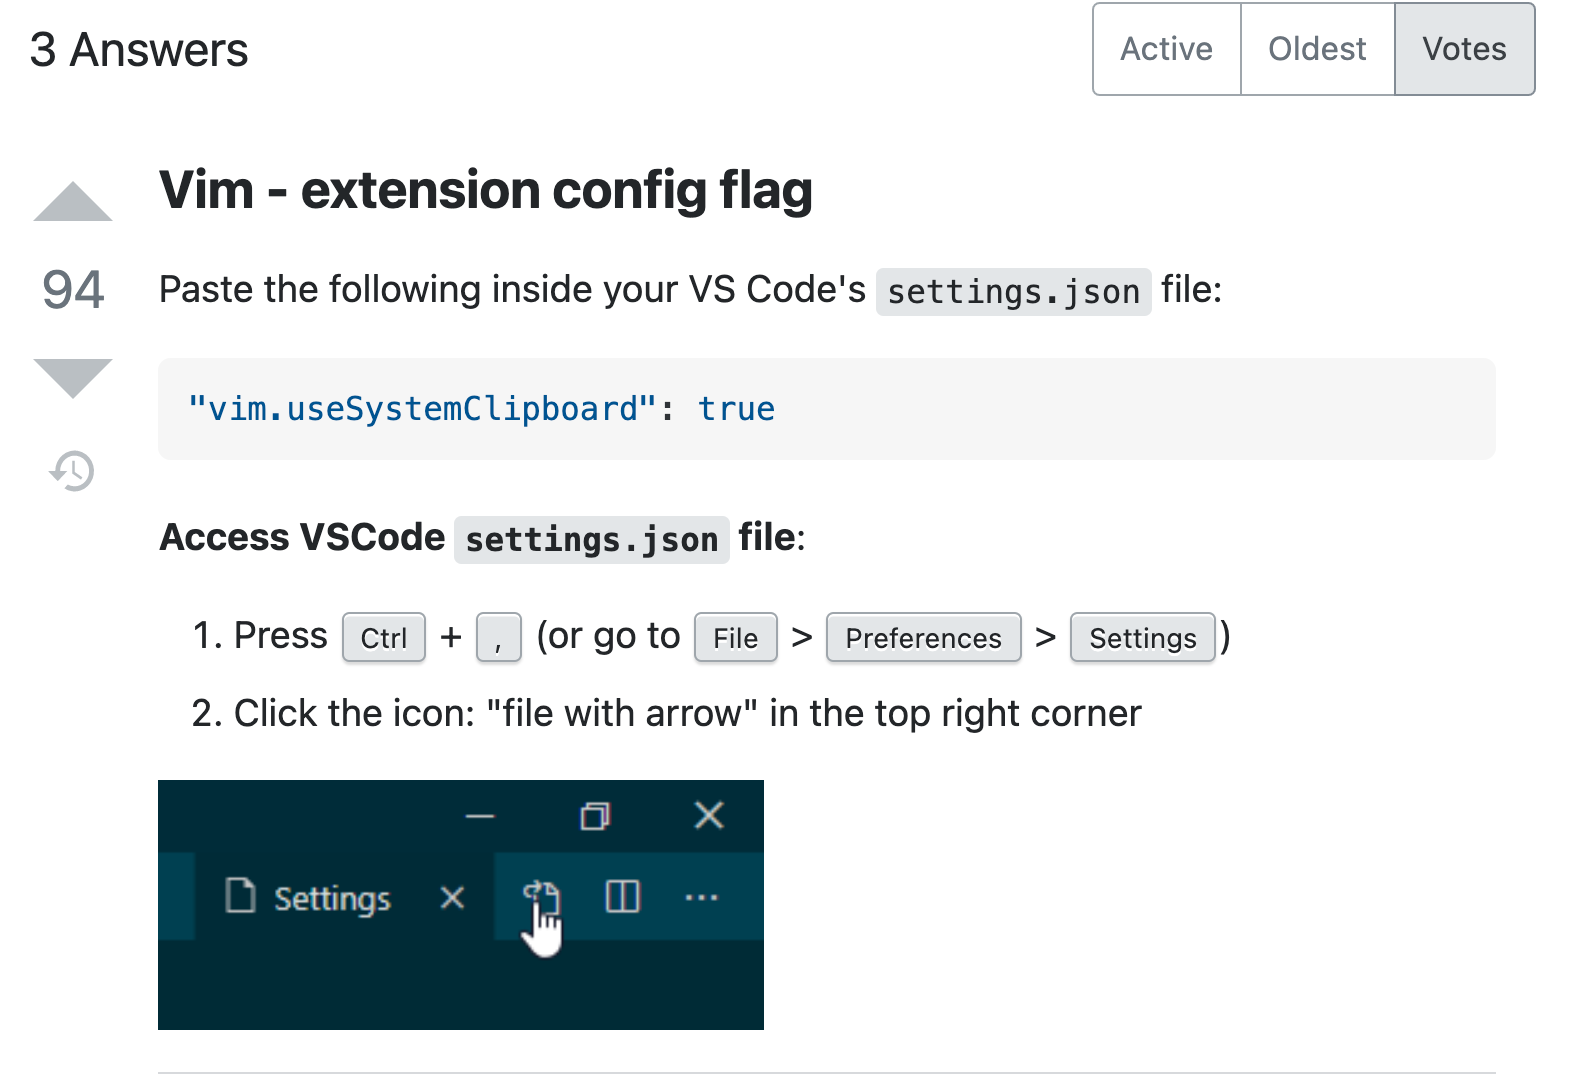The width and height of the screenshot is (1588, 1090).
Task: Select the Split Editor icon in the image
Action: click(x=621, y=897)
